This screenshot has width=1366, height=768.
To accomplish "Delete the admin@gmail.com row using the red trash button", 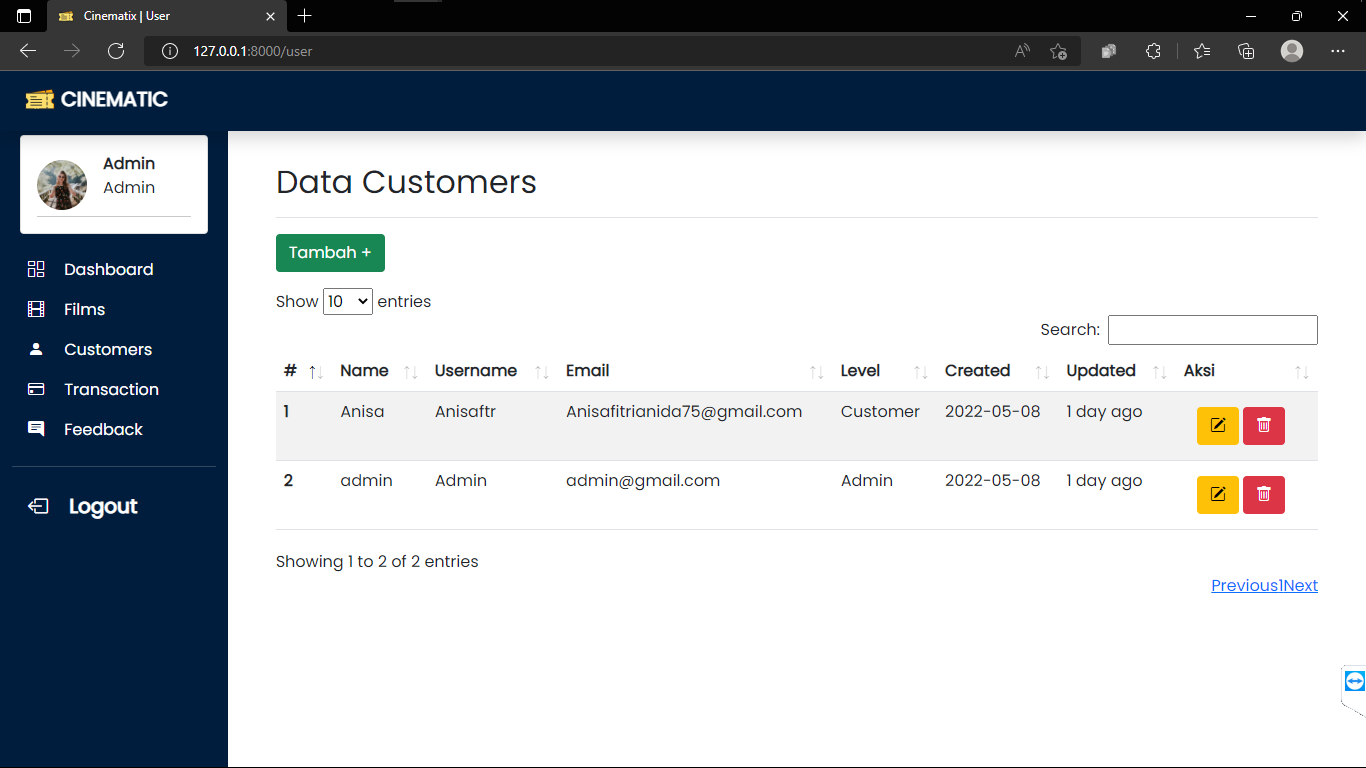I will pyautogui.click(x=1264, y=495).
